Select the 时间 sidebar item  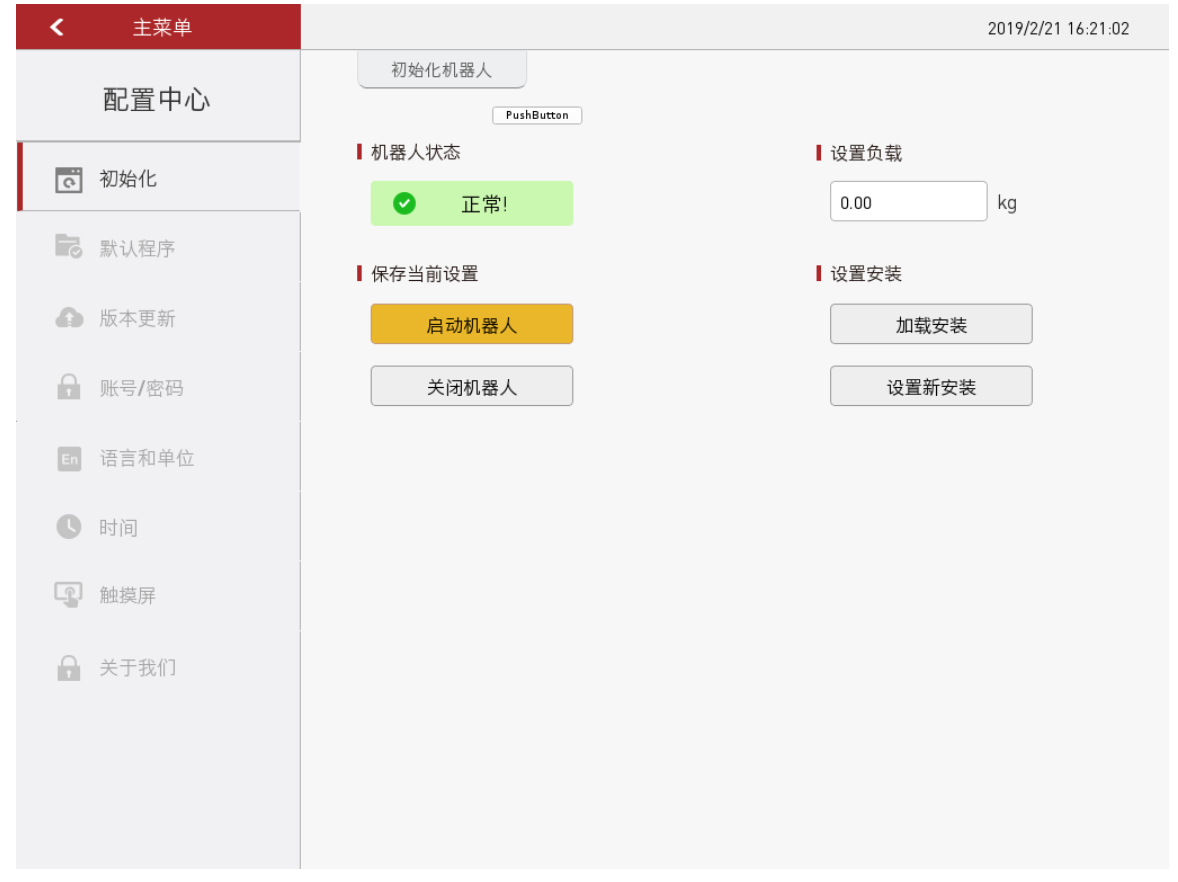(159, 527)
